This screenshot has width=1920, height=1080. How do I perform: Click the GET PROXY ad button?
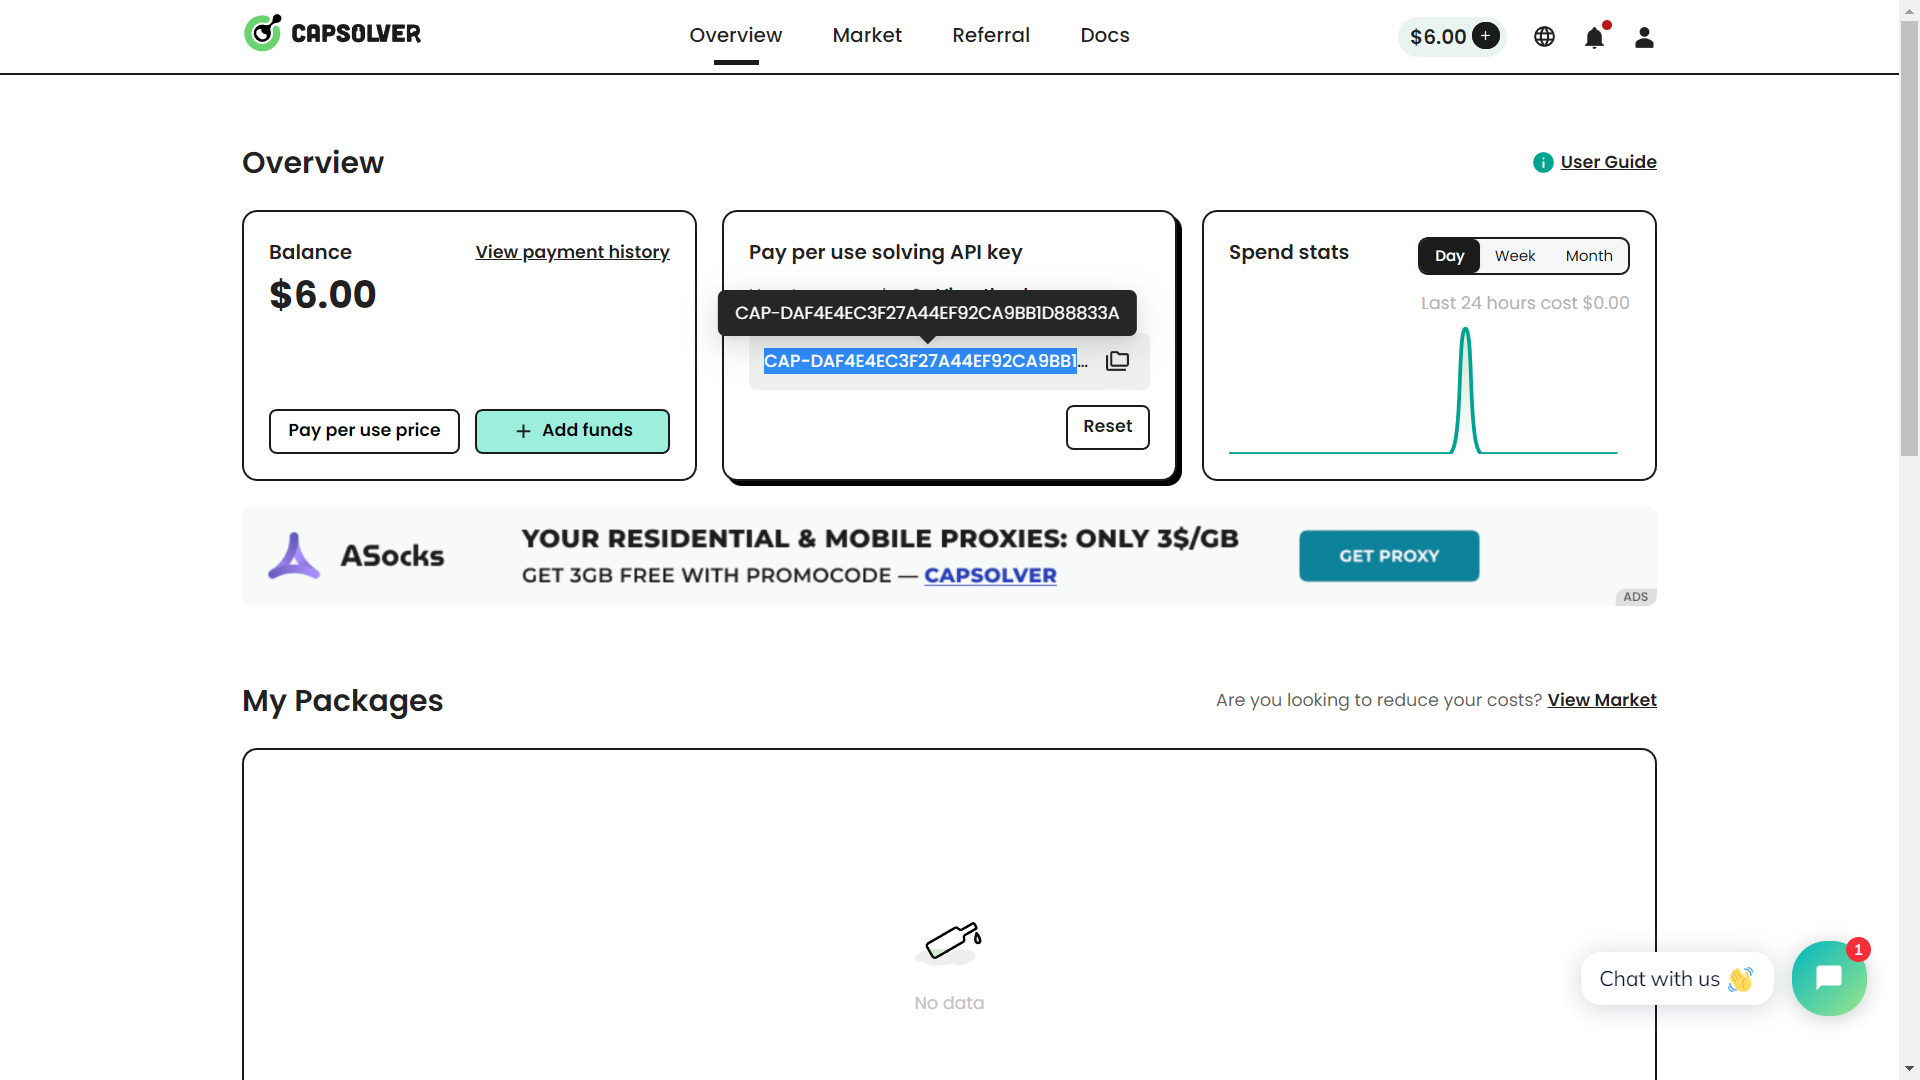[x=1388, y=556]
